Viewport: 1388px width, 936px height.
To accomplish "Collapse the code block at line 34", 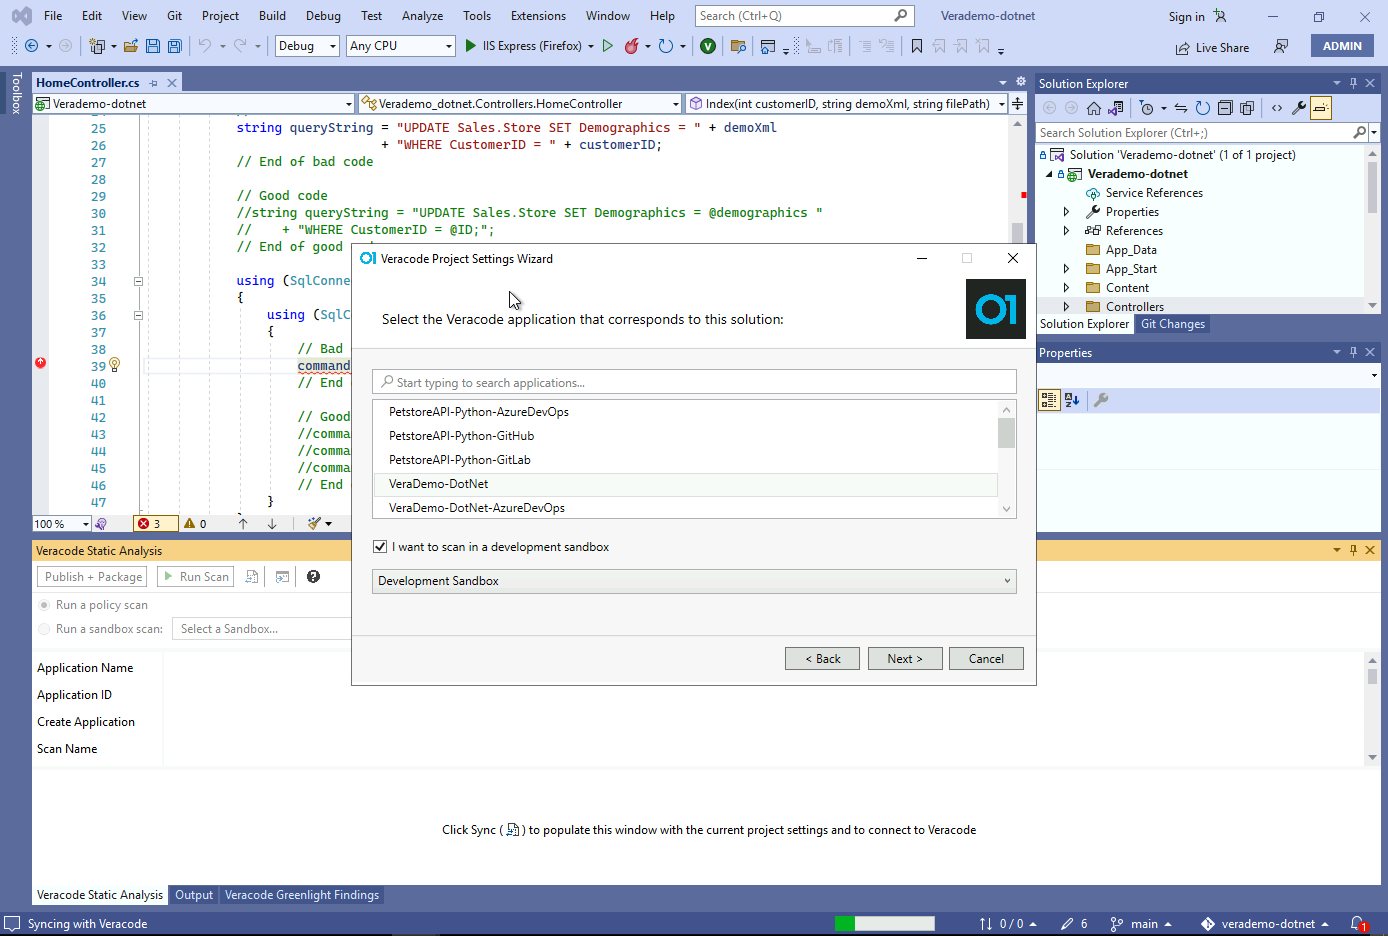I will 138,281.
